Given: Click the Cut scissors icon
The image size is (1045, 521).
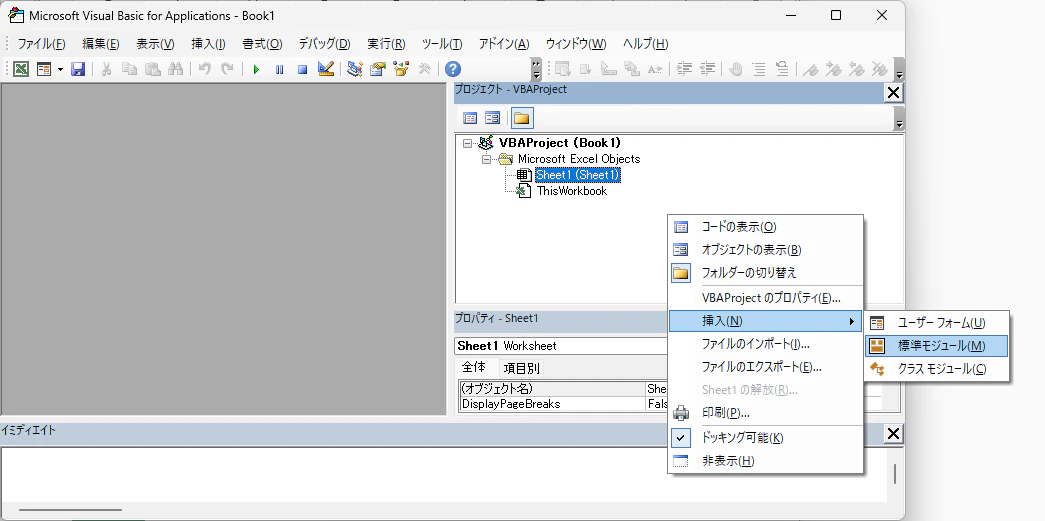Looking at the screenshot, I should click(x=106, y=69).
